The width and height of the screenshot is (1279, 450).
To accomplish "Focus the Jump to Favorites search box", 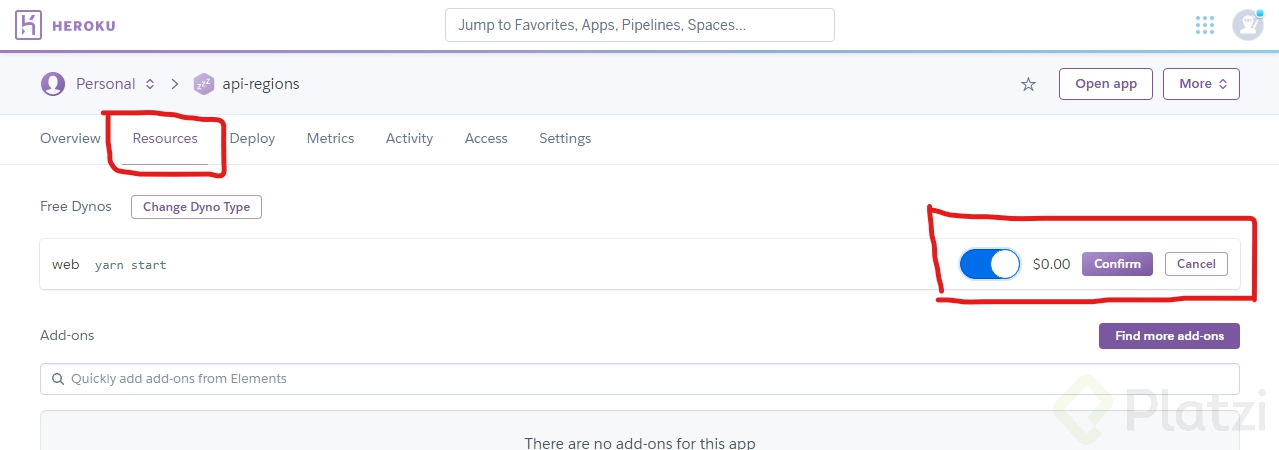I will [x=640, y=25].
